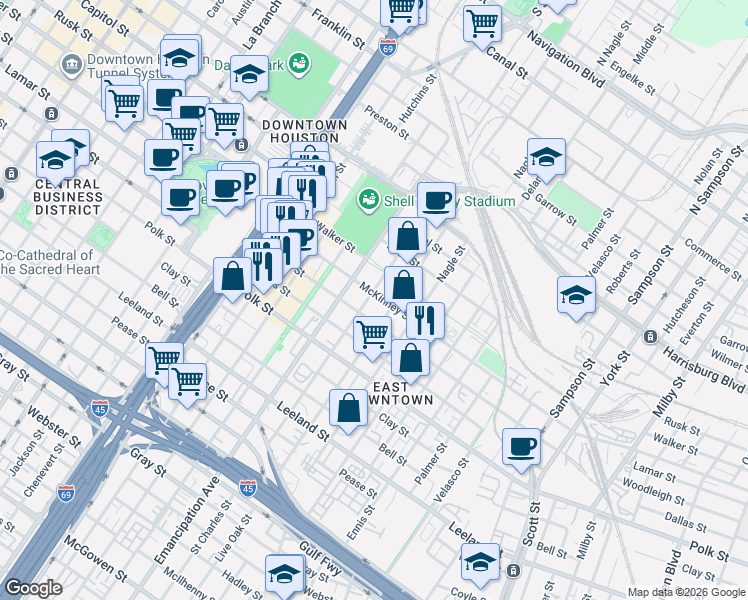Open the transit station icon below Scott St
748x600 pixels.
pos(513,570)
